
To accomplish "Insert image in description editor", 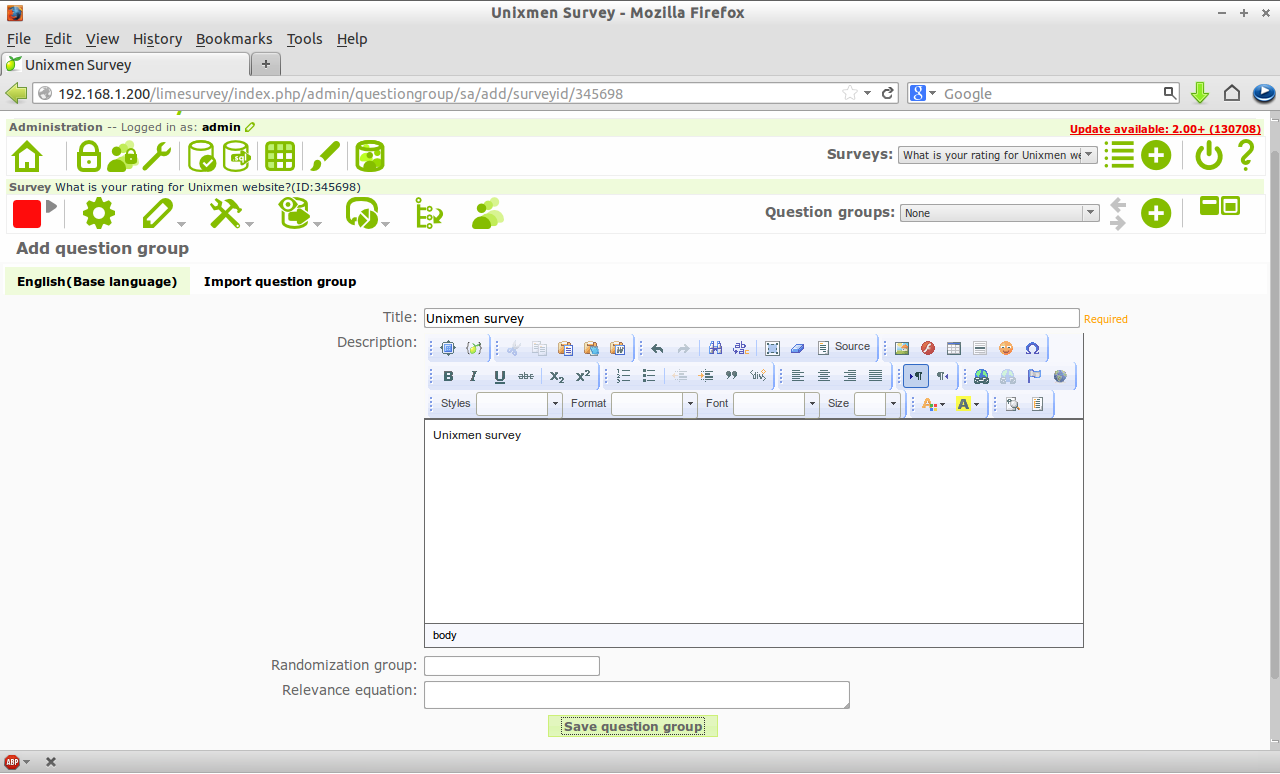I will tap(902, 348).
